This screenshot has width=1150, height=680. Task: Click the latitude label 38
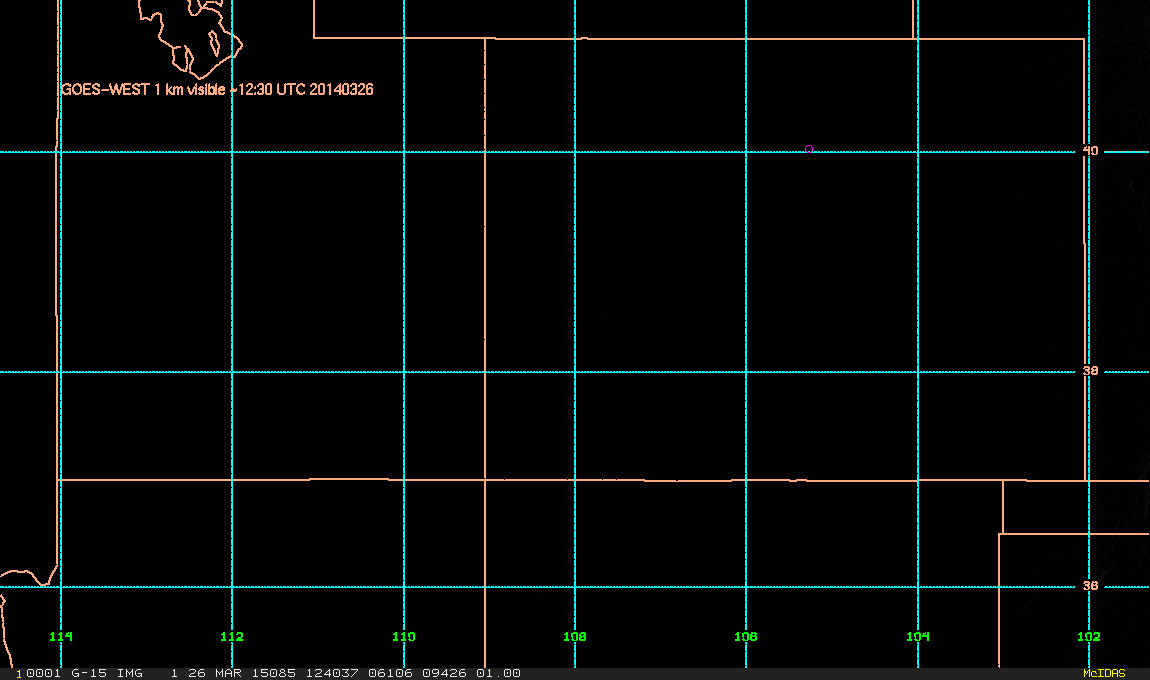1091,371
